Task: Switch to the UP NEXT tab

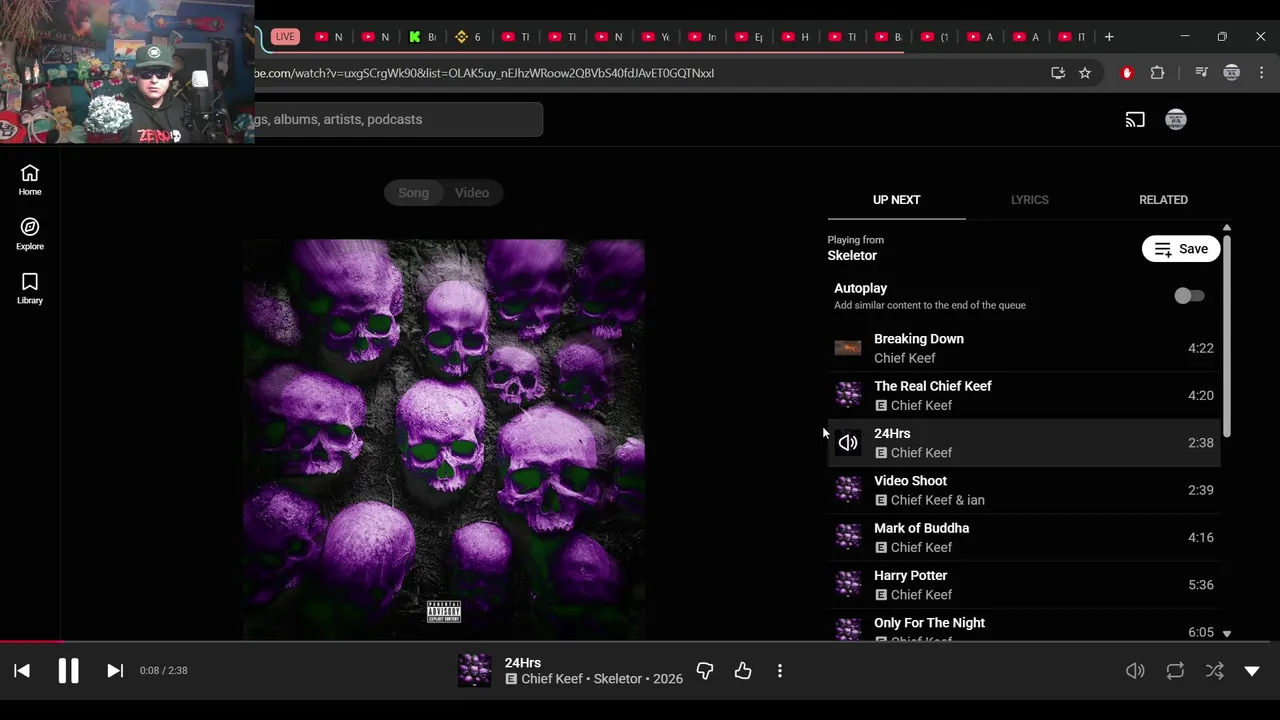Action: click(896, 200)
